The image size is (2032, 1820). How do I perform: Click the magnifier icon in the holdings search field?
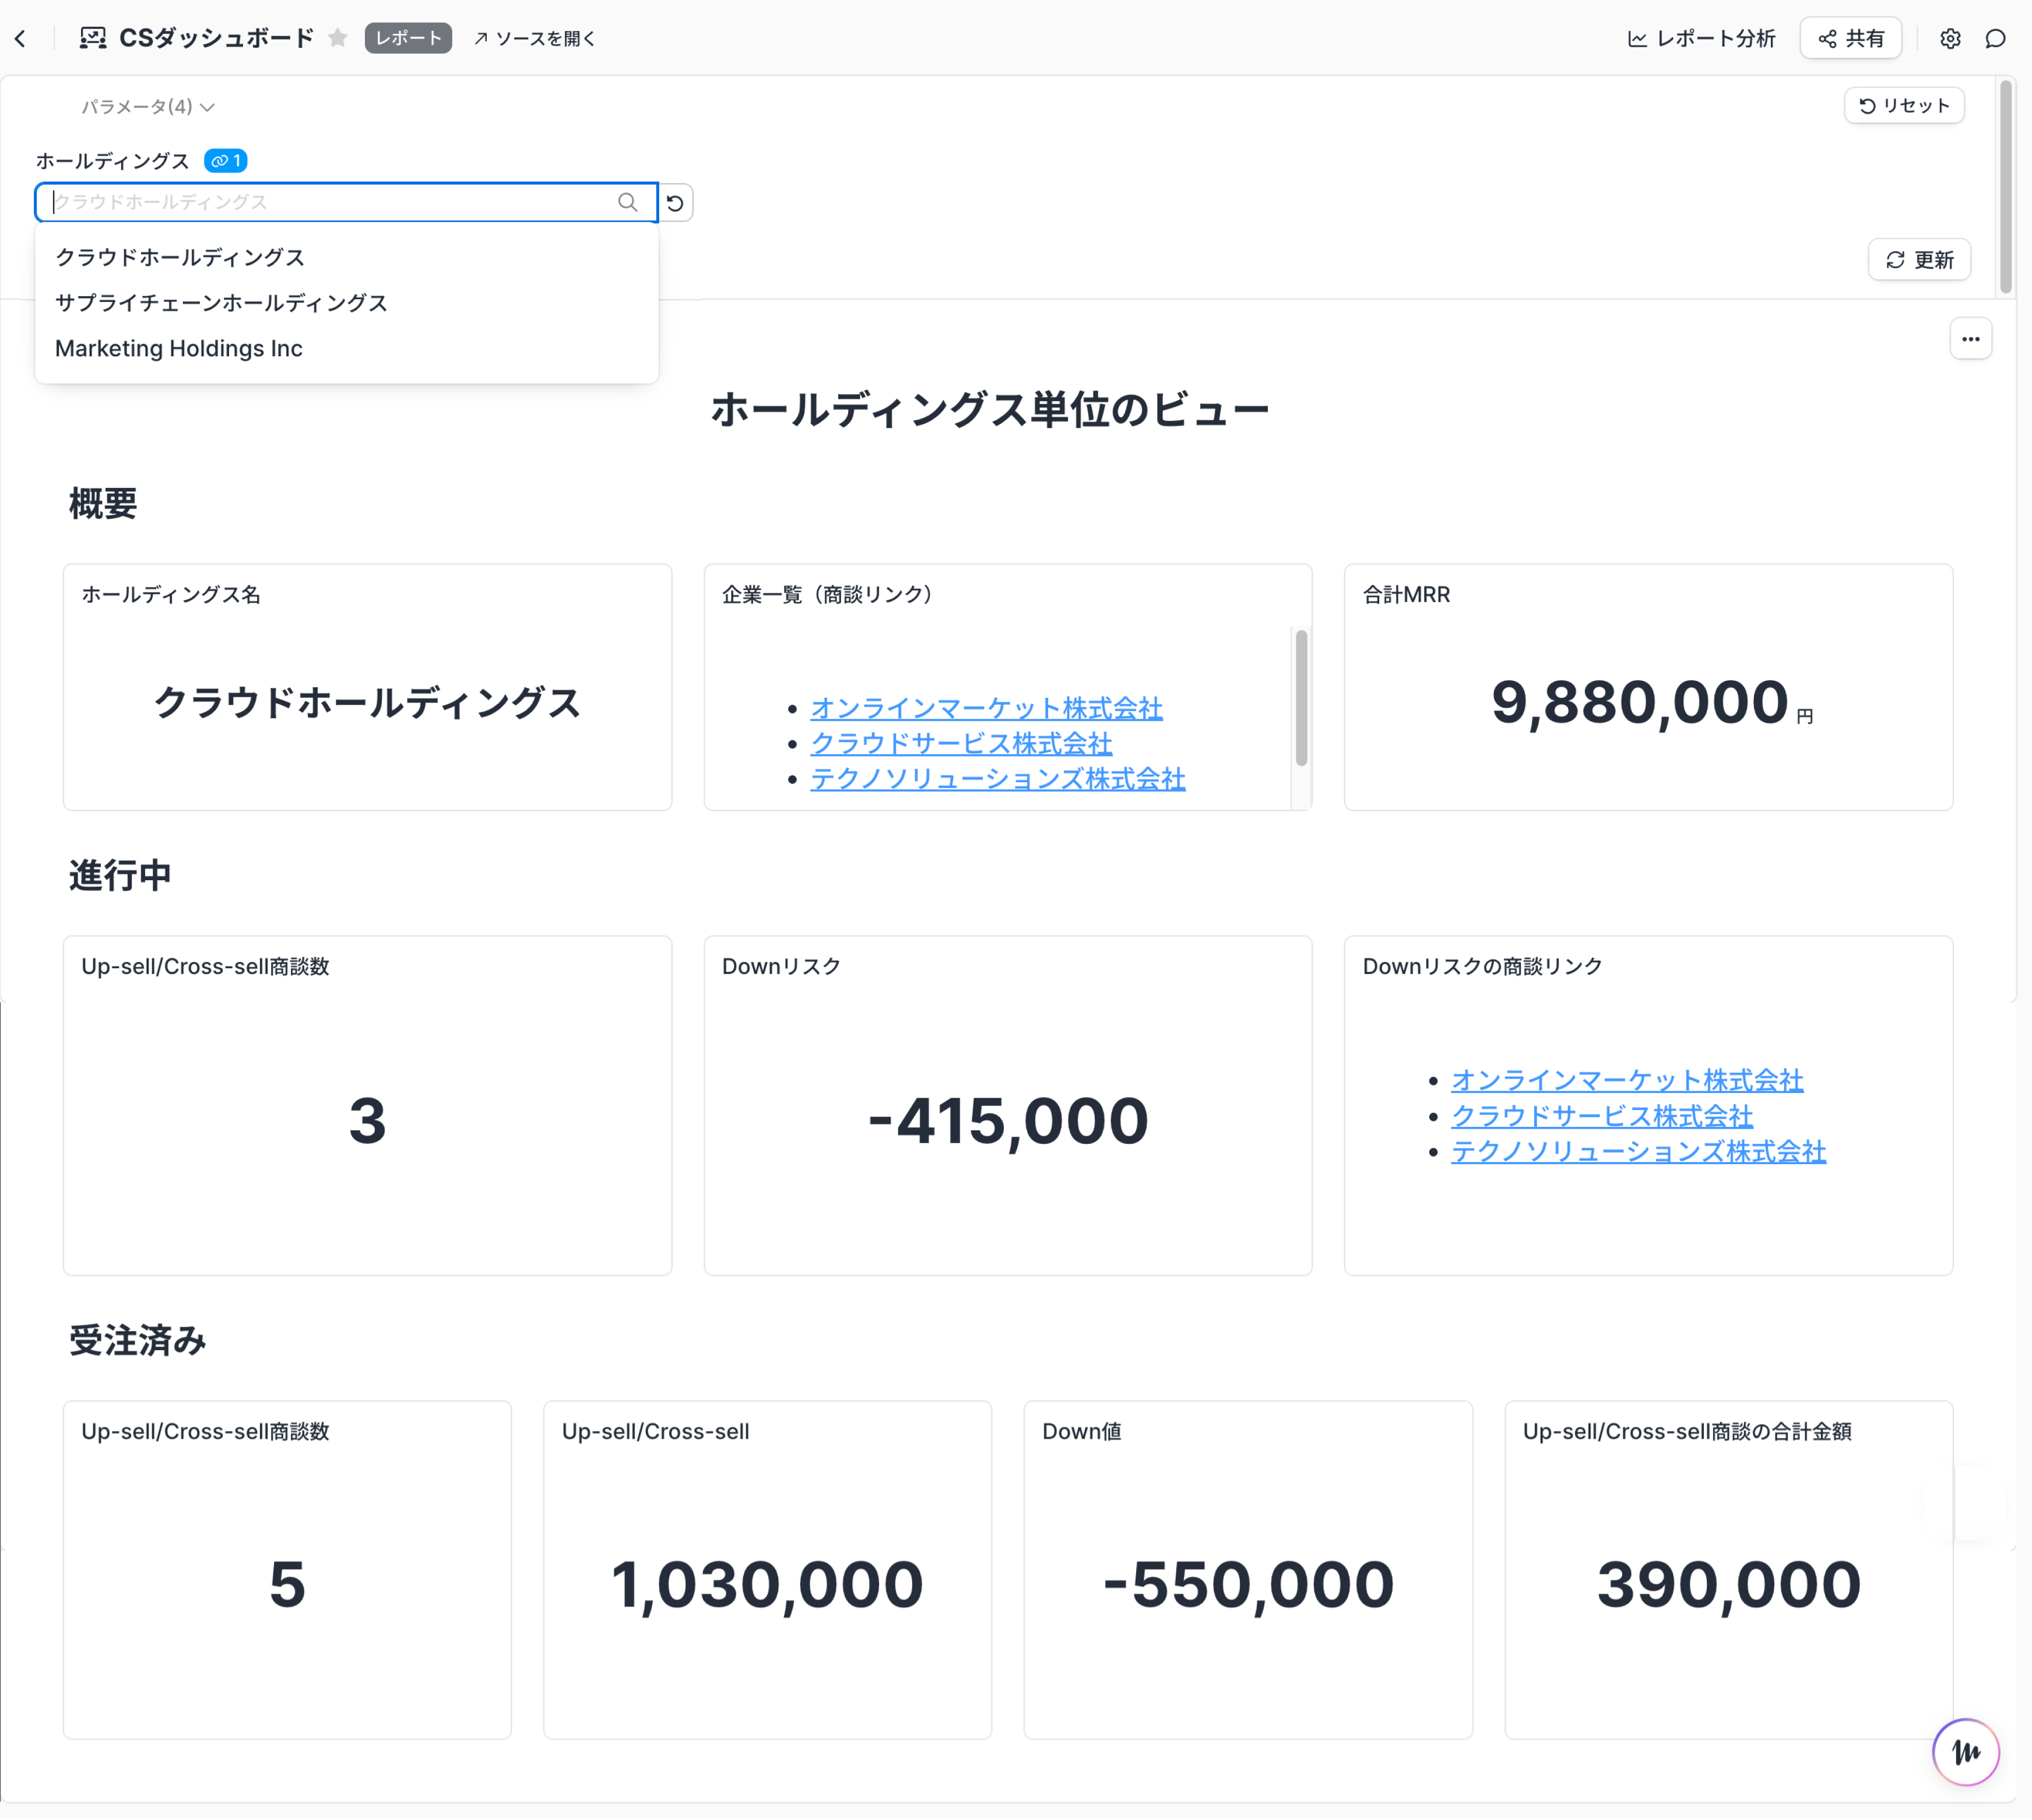click(628, 202)
